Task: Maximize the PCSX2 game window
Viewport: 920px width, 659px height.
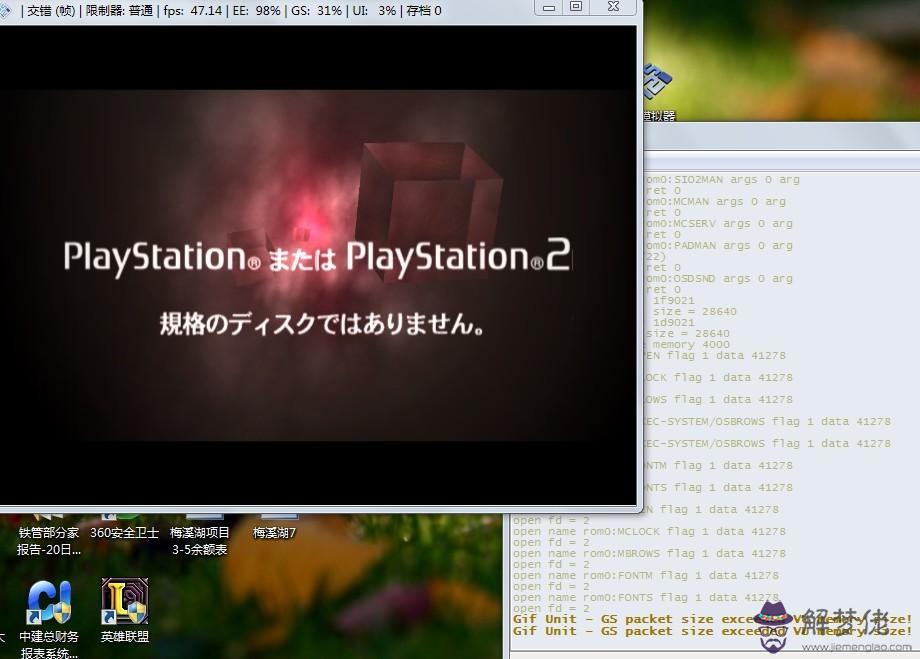Action: click(577, 7)
